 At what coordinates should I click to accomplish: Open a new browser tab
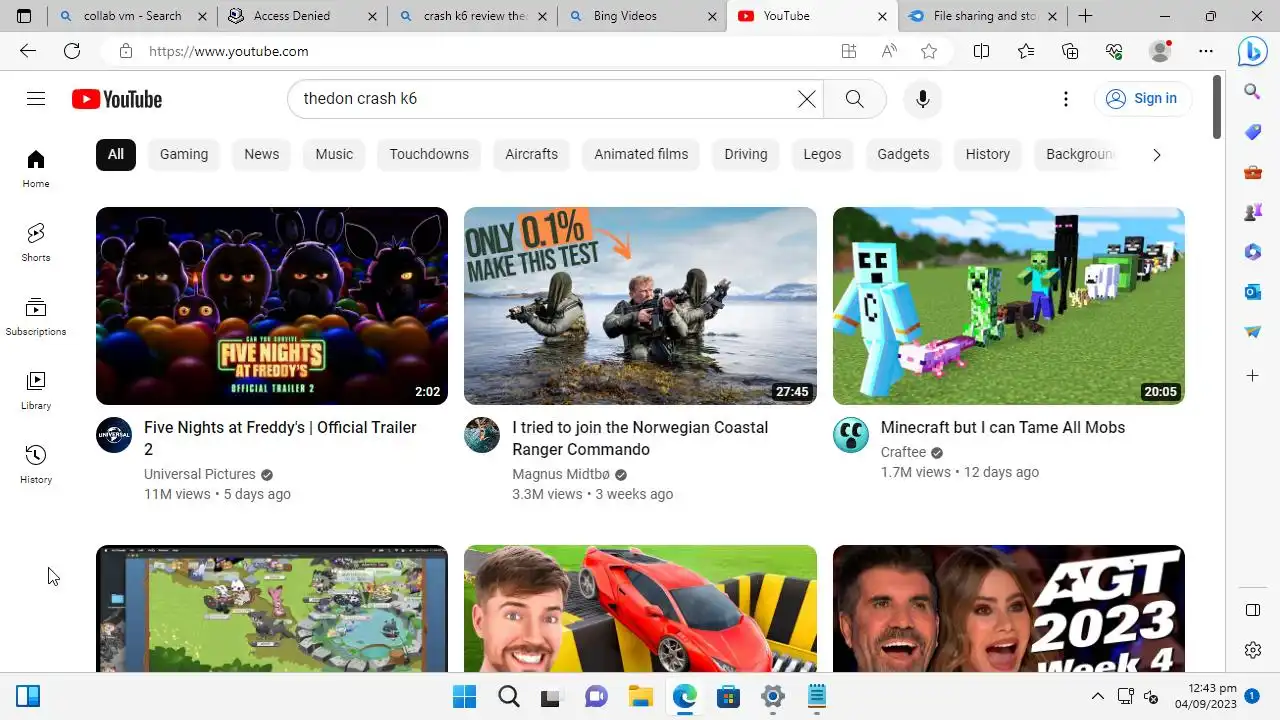pos(1085,16)
